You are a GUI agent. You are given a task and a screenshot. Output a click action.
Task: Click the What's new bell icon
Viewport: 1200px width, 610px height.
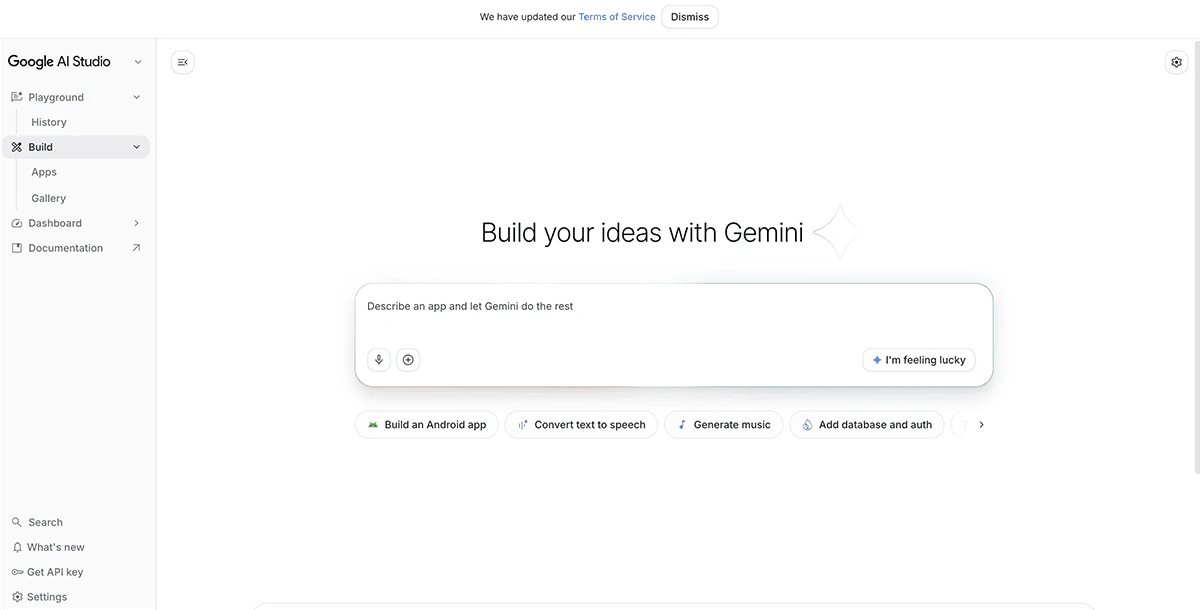[x=16, y=547]
